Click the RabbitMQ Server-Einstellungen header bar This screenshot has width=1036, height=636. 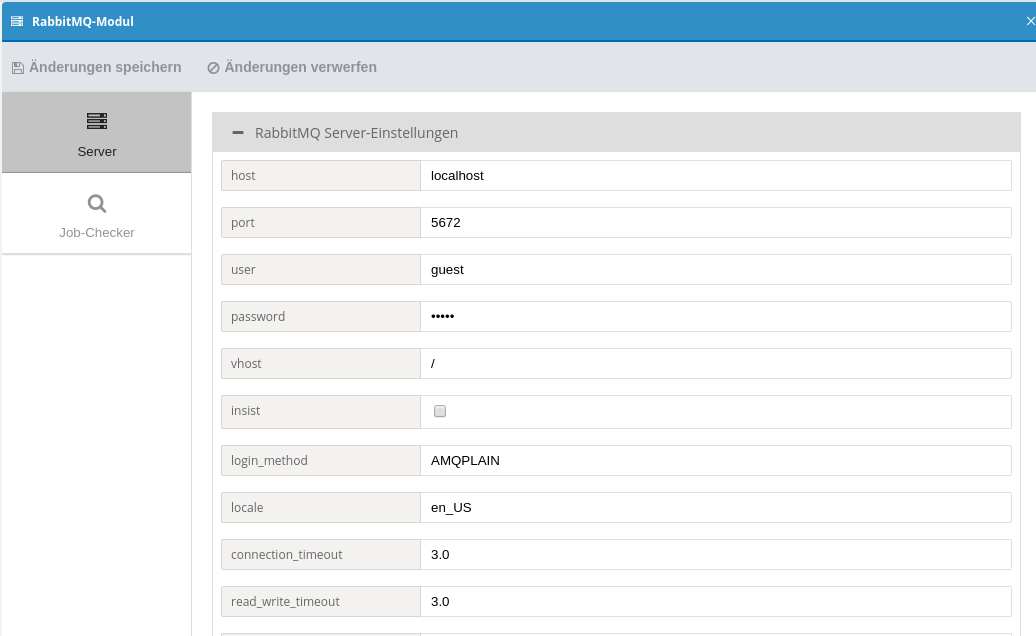614,132
